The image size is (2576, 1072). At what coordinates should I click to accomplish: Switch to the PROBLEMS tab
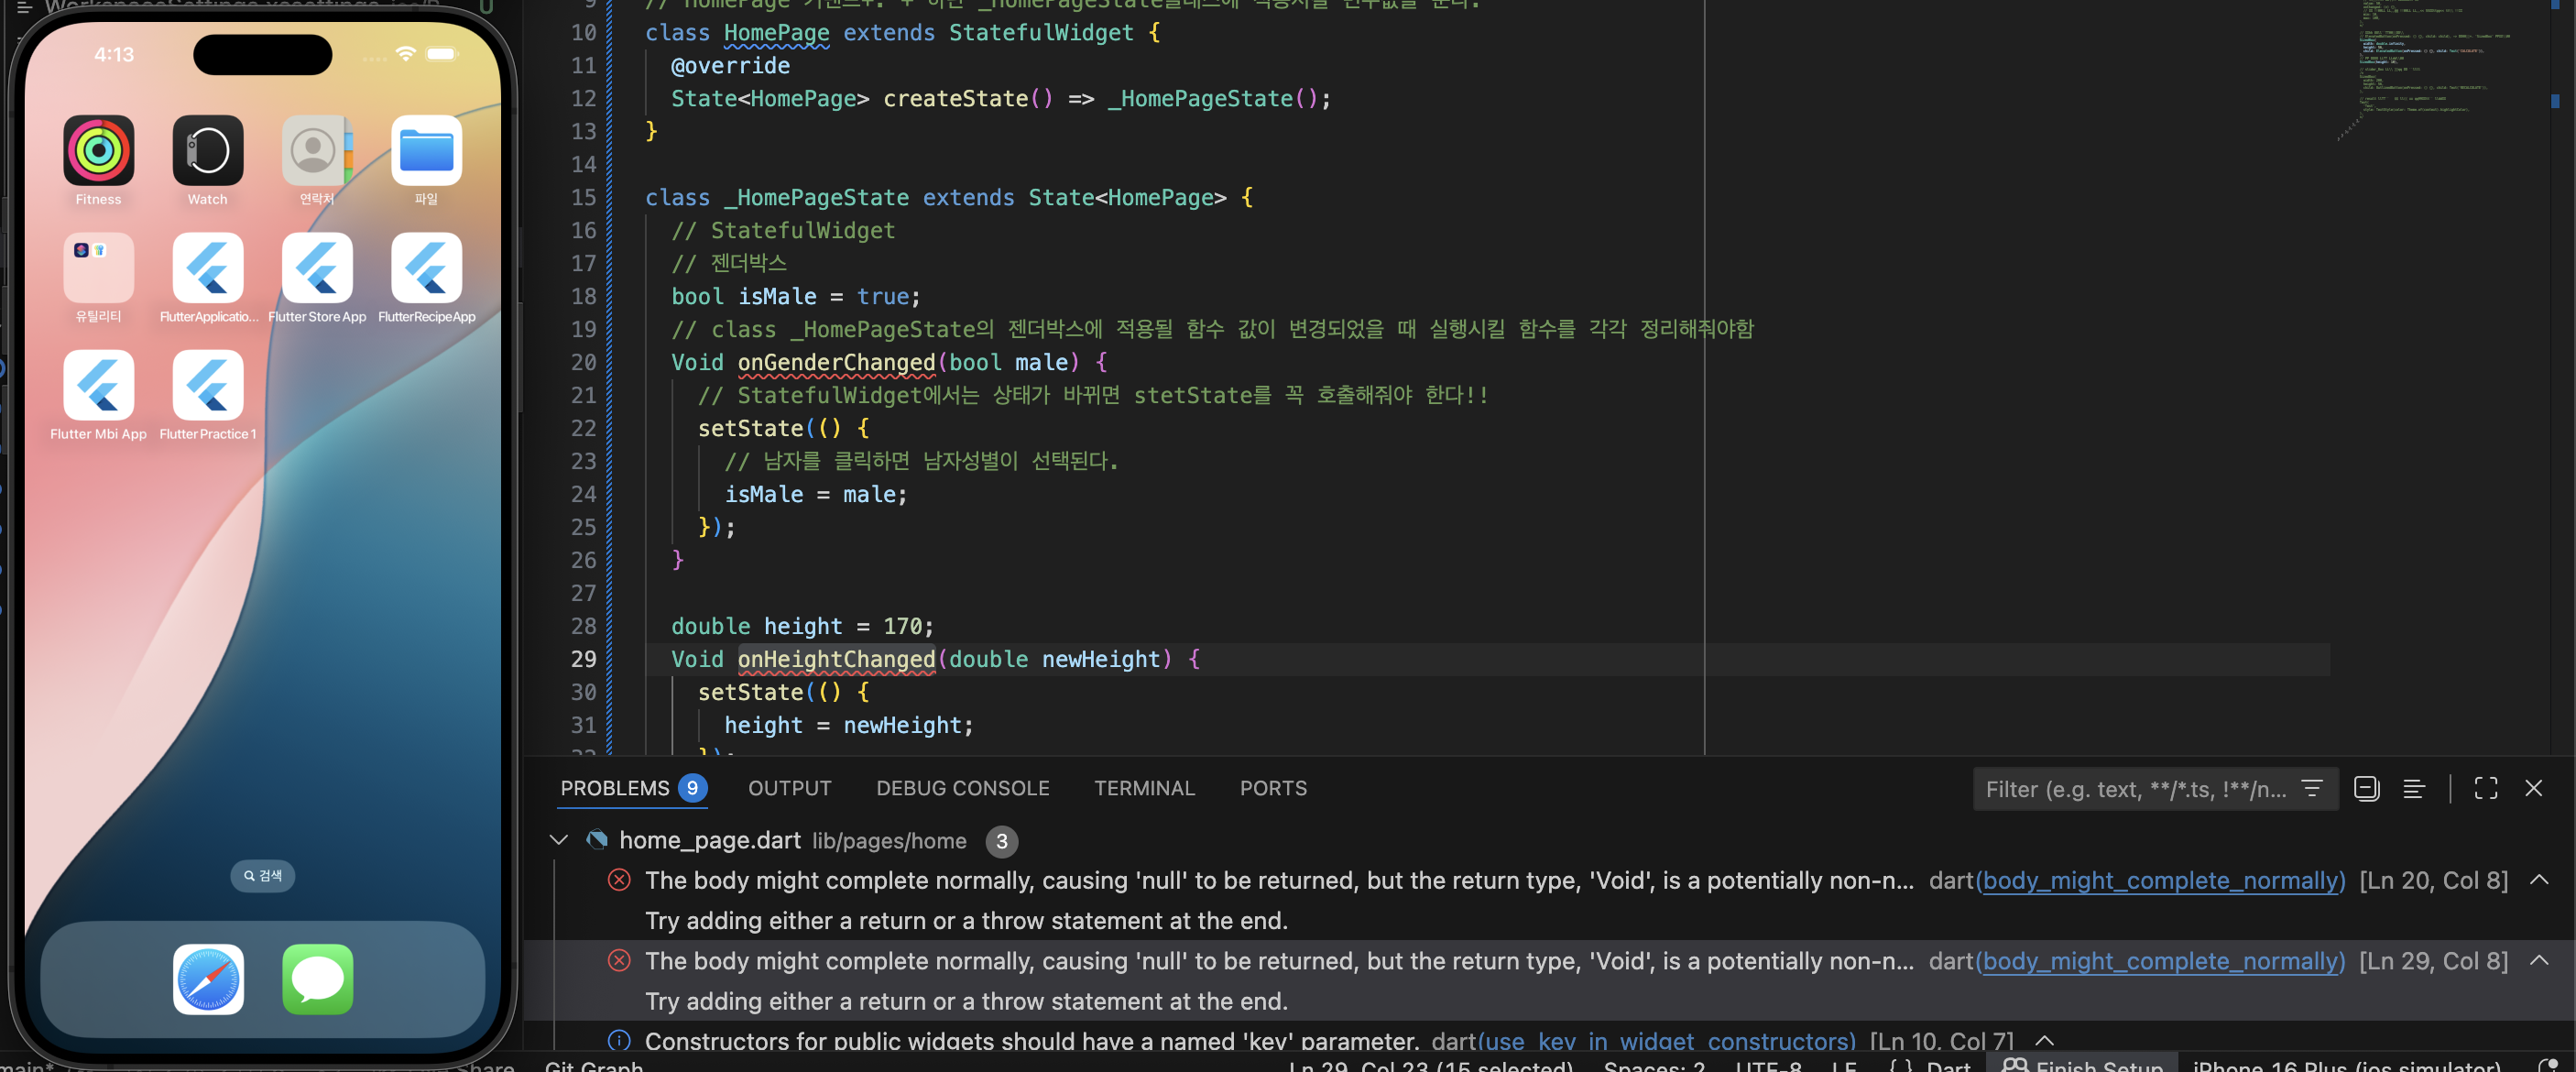pos(614,788)
